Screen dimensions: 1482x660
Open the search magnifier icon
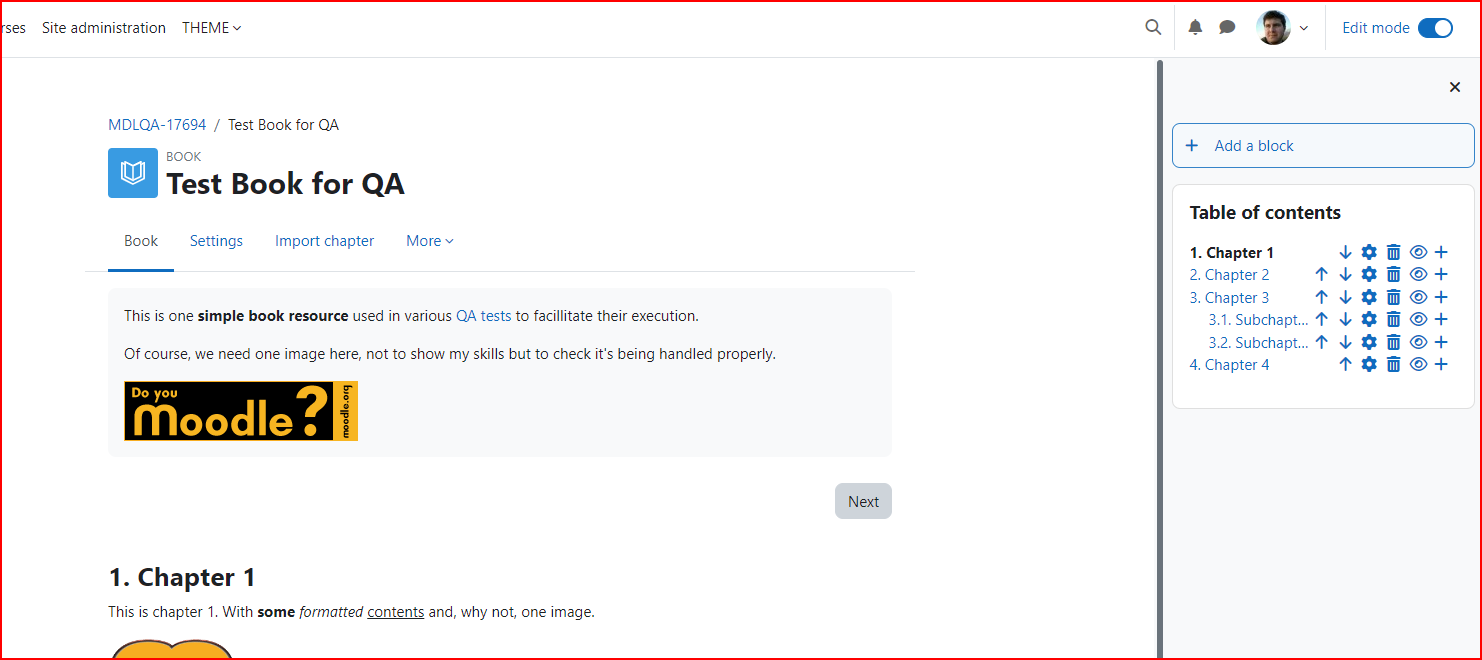click(x=1153, y=28)
